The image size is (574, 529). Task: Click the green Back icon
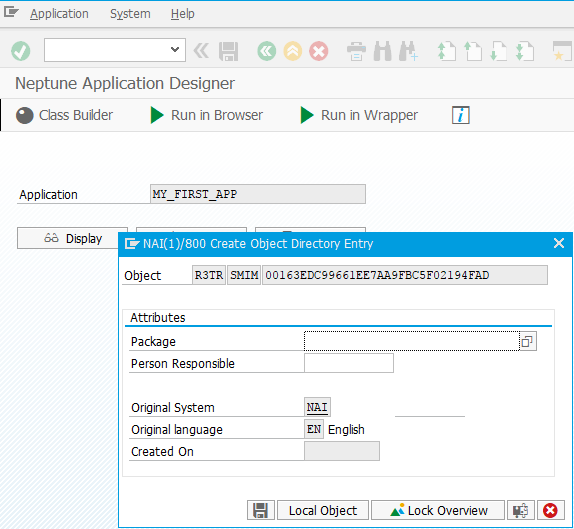[266, 51]
